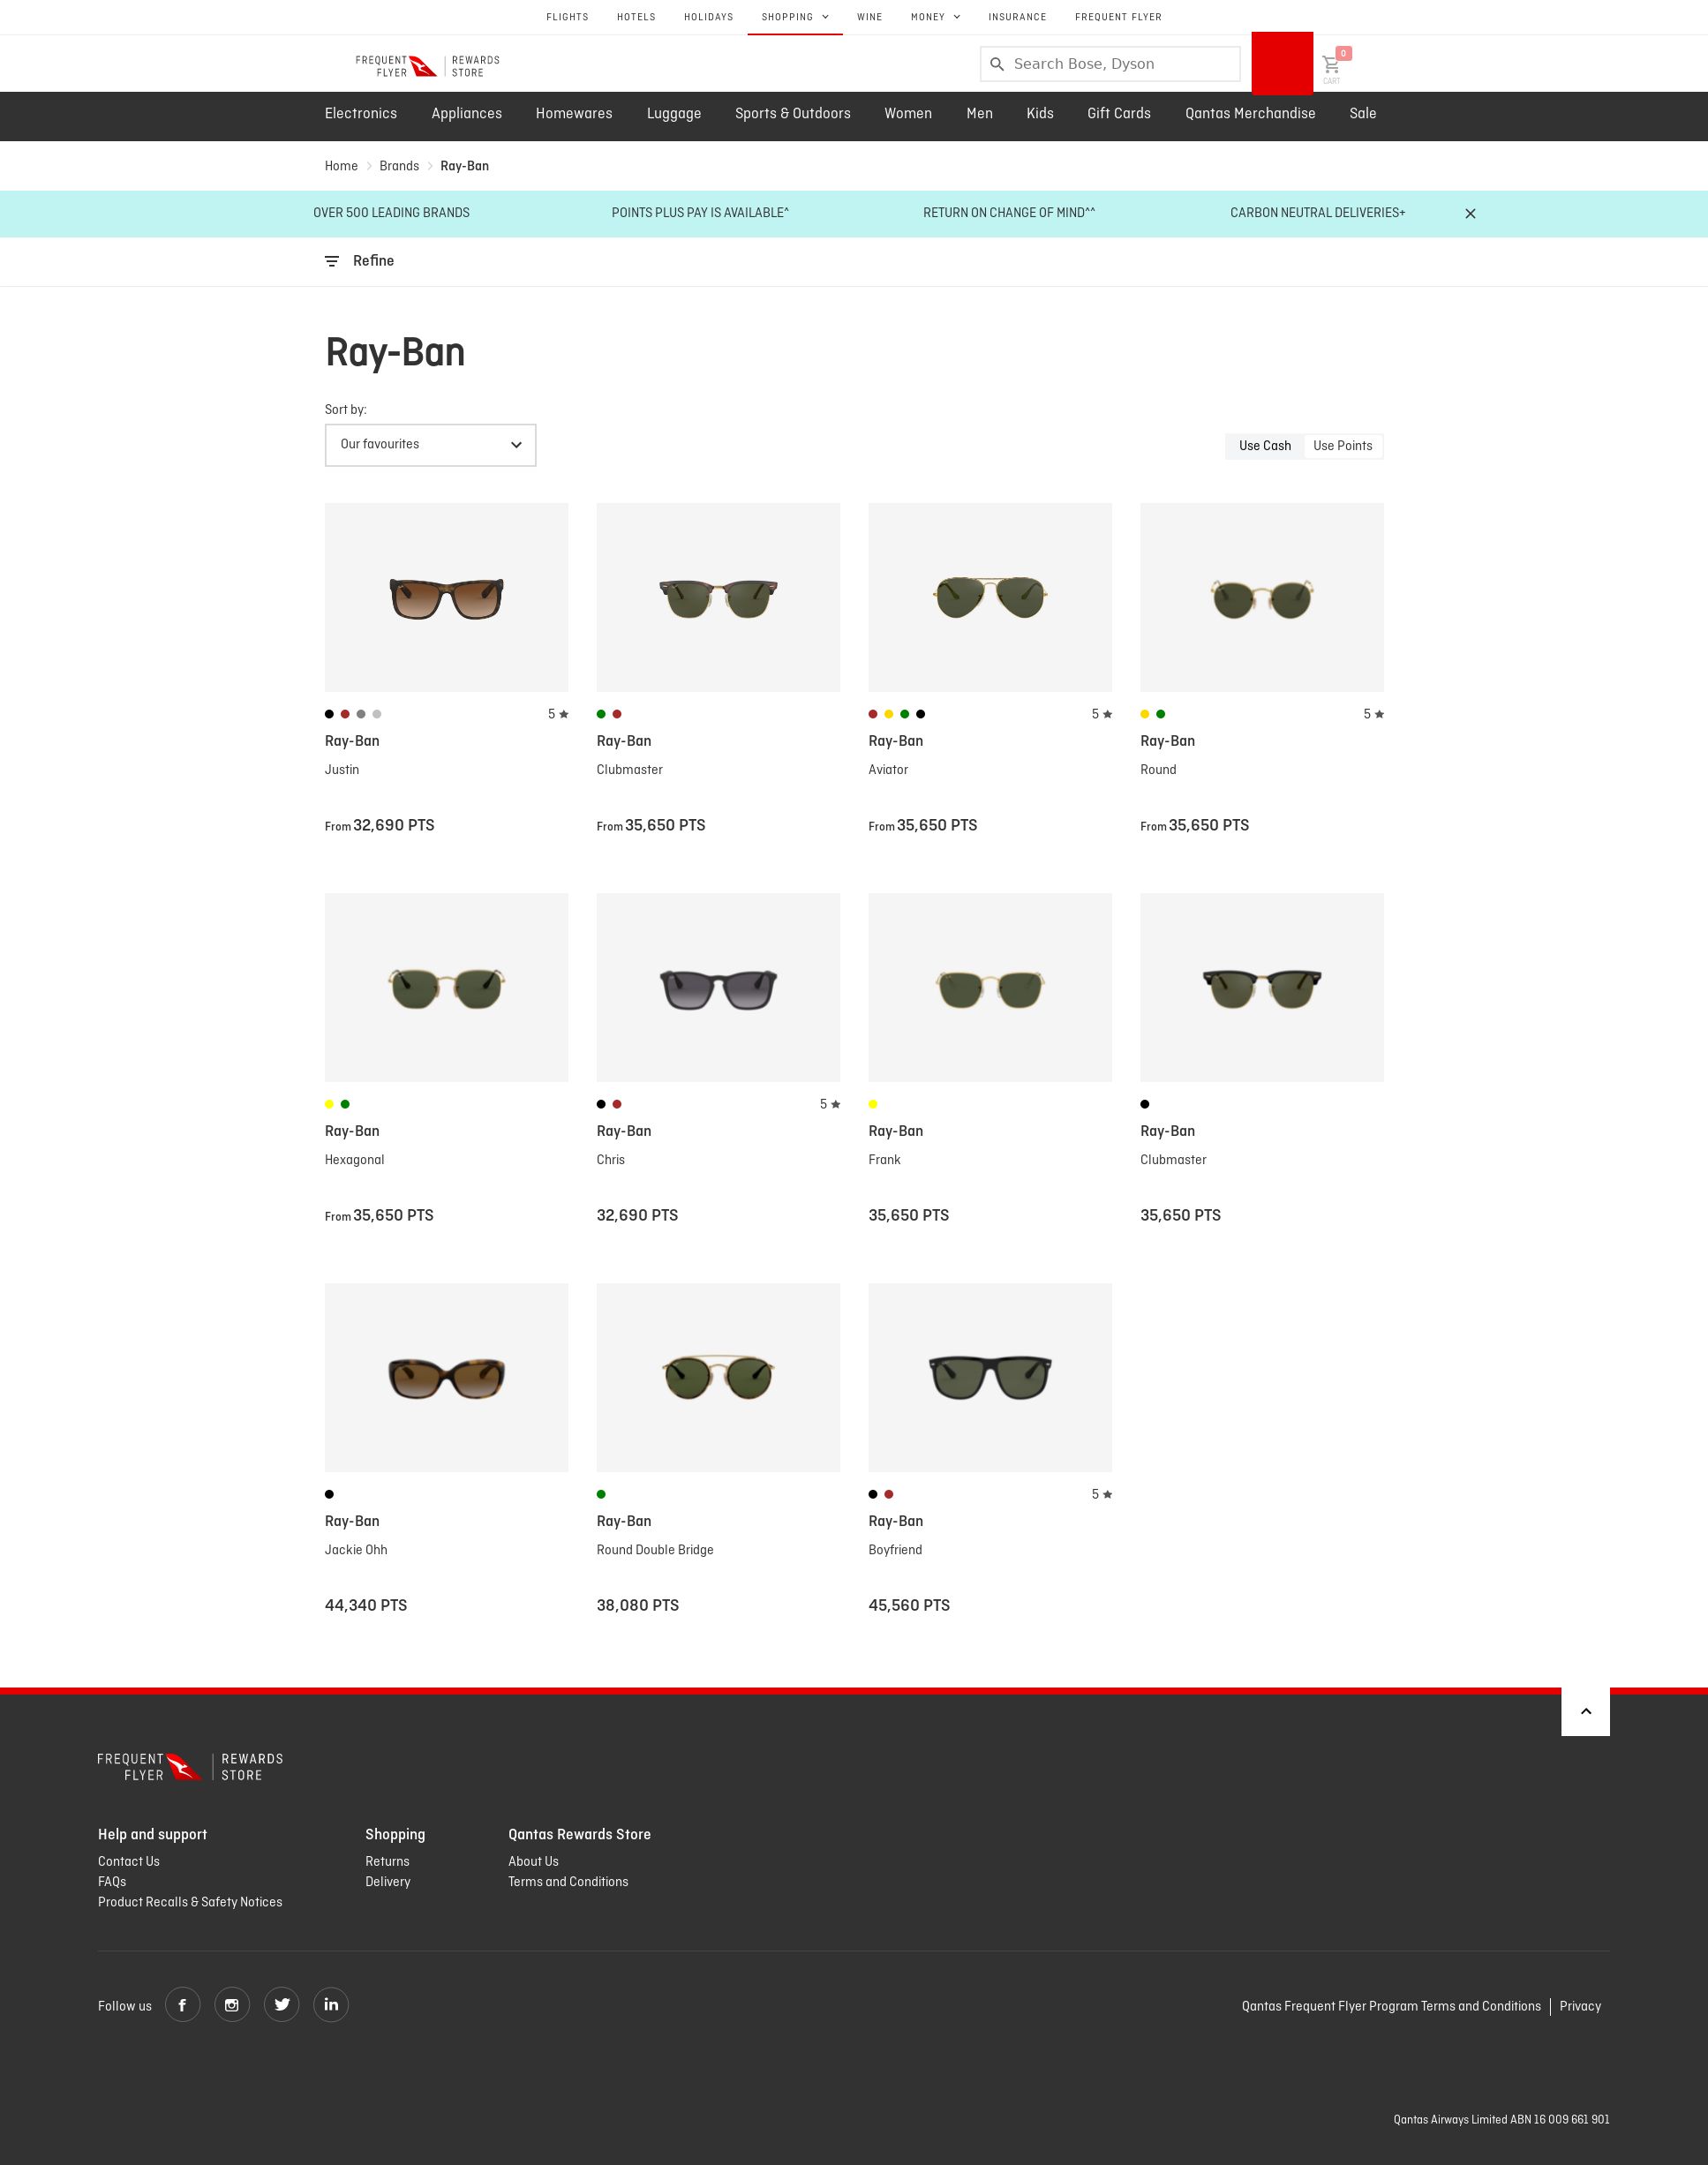Close the teal promo banner

click(x=1470, y=214)
